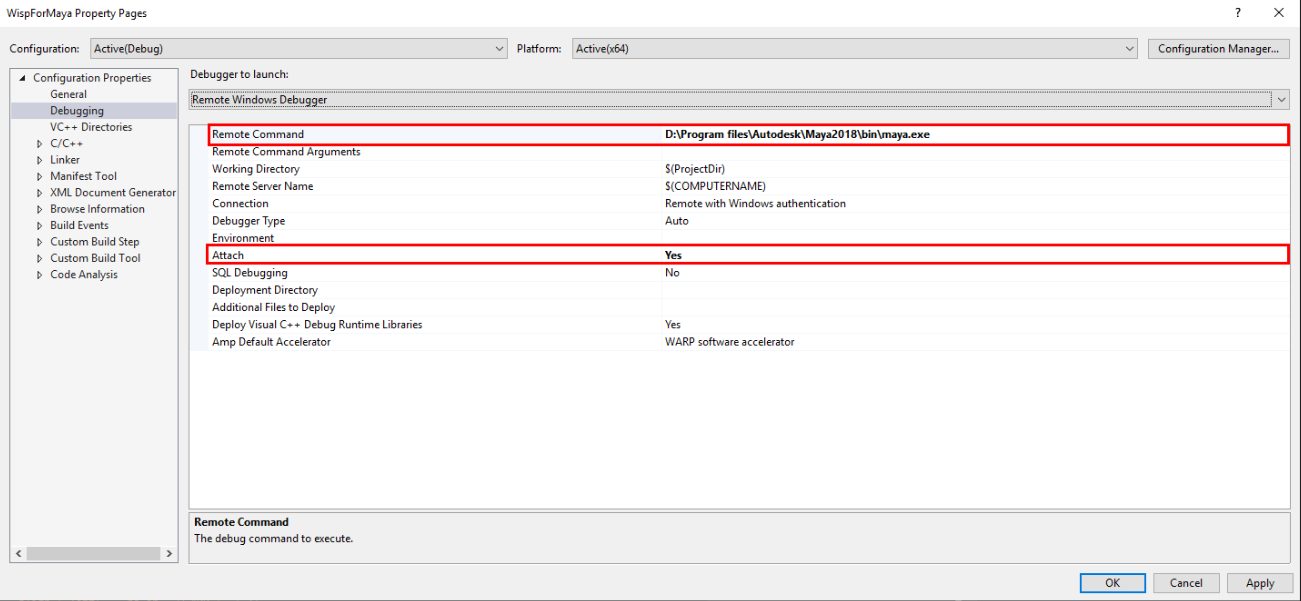1301x601 pixels.
Task: Click the tree scrollbar right arrow
Action: click(170, 553)
